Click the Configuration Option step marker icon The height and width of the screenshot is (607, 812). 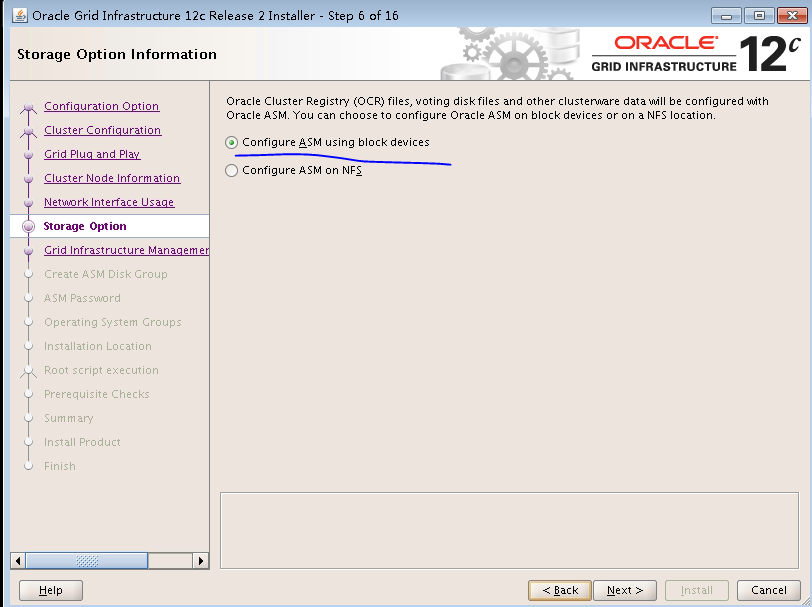[x=28, y=108]
